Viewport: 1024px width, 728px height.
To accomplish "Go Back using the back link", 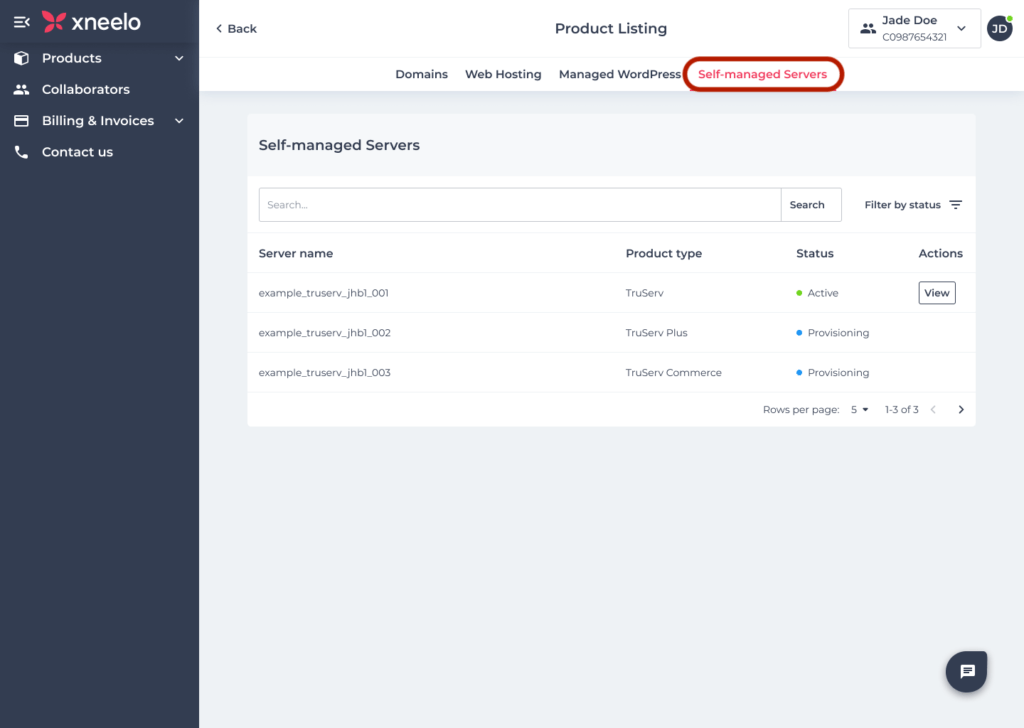I will [235, 28].
